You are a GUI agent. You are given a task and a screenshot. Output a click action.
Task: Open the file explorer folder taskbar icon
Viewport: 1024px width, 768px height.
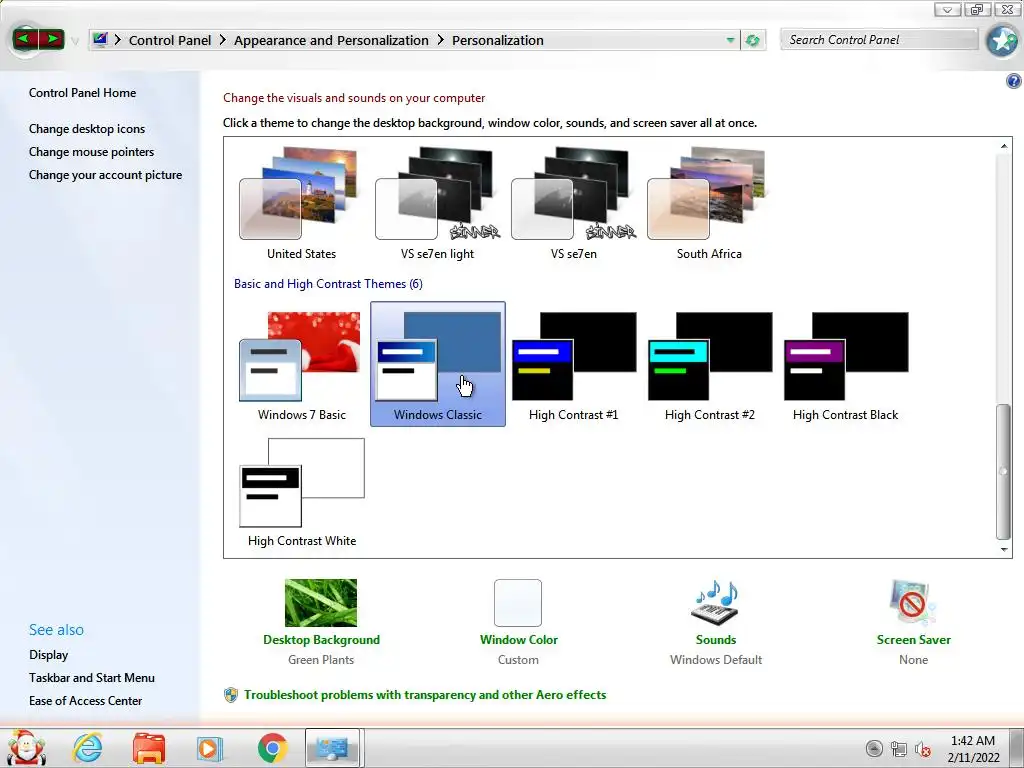(x=149, y=748)
